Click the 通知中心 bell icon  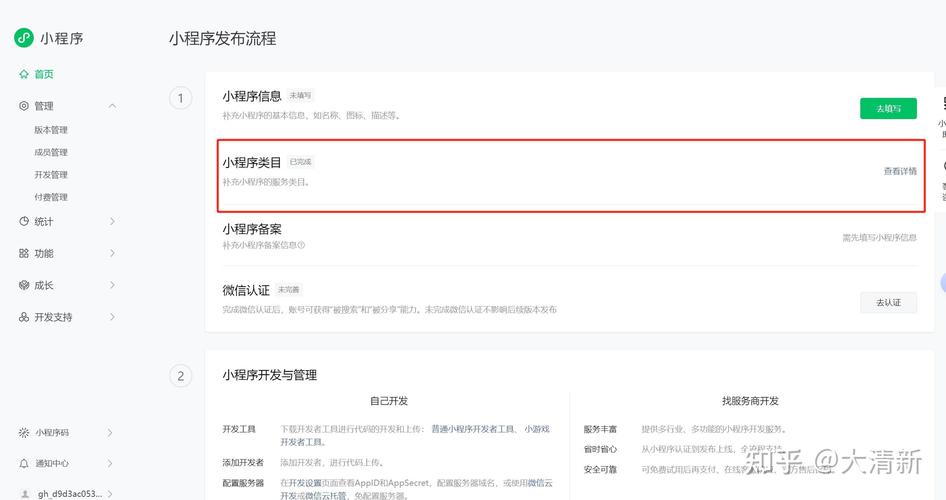(24, 464)
